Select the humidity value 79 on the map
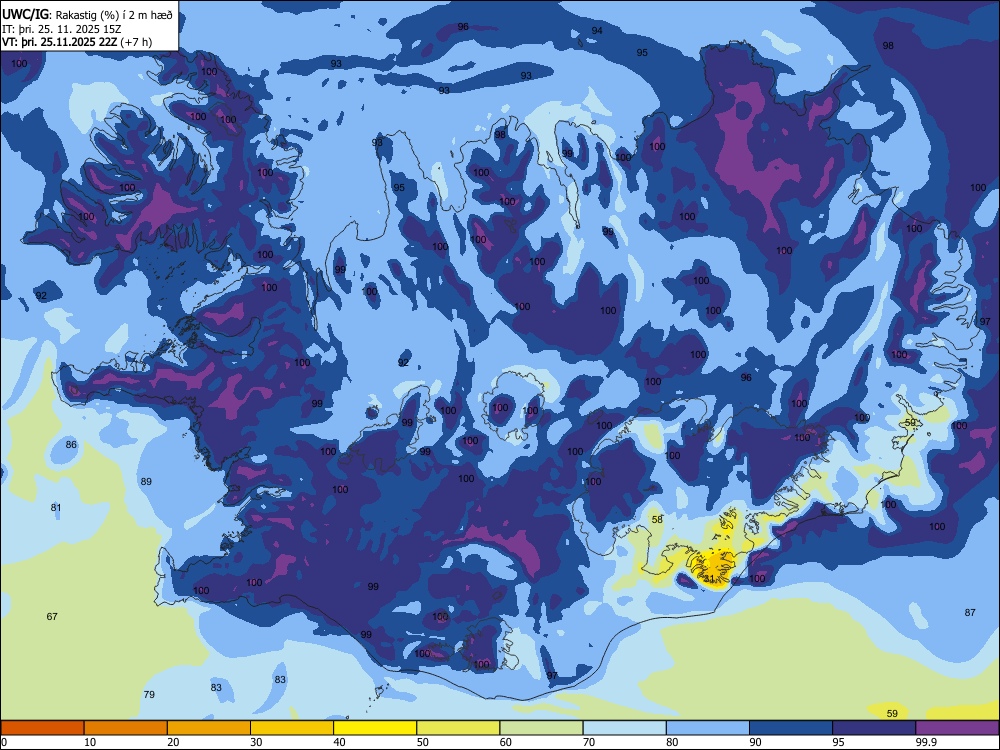Screen dimensions: 1000x750 point(149,695)
